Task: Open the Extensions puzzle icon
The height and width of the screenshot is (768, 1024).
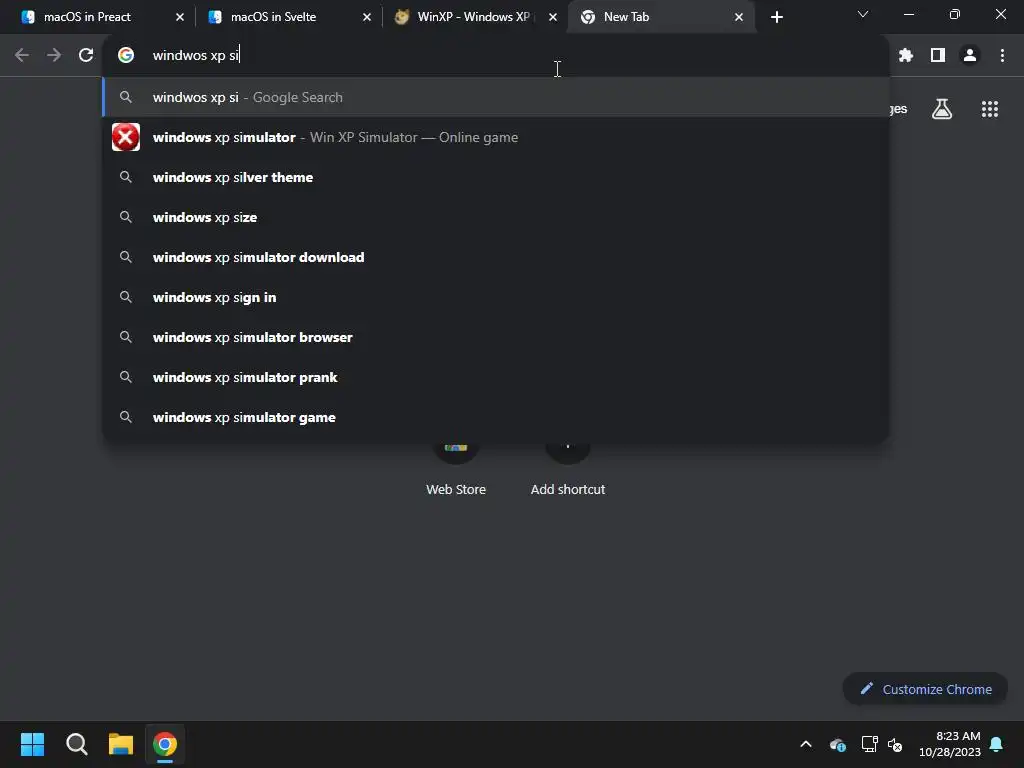Action: pyautogui.click(x=905, y=56)
